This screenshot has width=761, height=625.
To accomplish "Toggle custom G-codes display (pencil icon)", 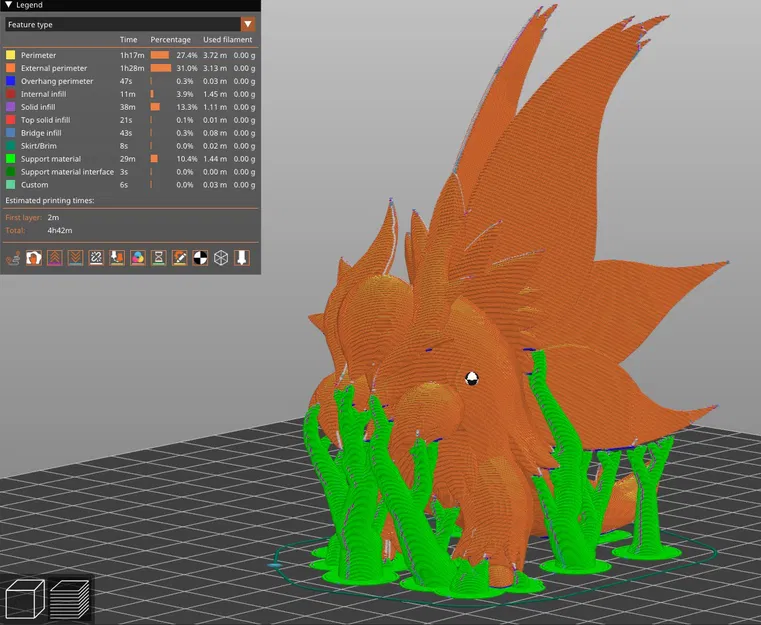I will 180,258.
